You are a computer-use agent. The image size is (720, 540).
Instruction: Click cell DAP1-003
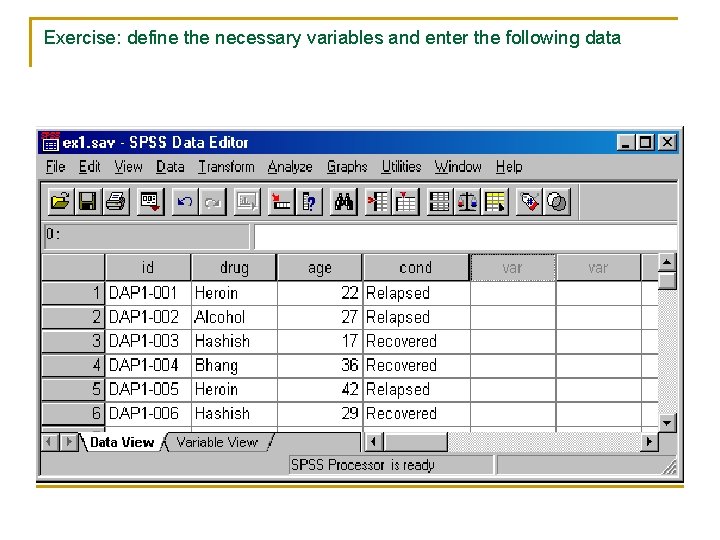click(148, 341)
